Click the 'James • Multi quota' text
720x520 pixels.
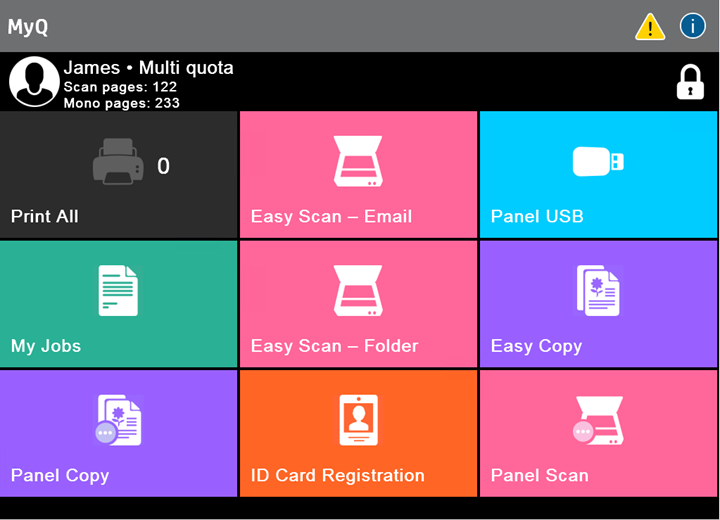pyautogui.click(x=148, y=68)
